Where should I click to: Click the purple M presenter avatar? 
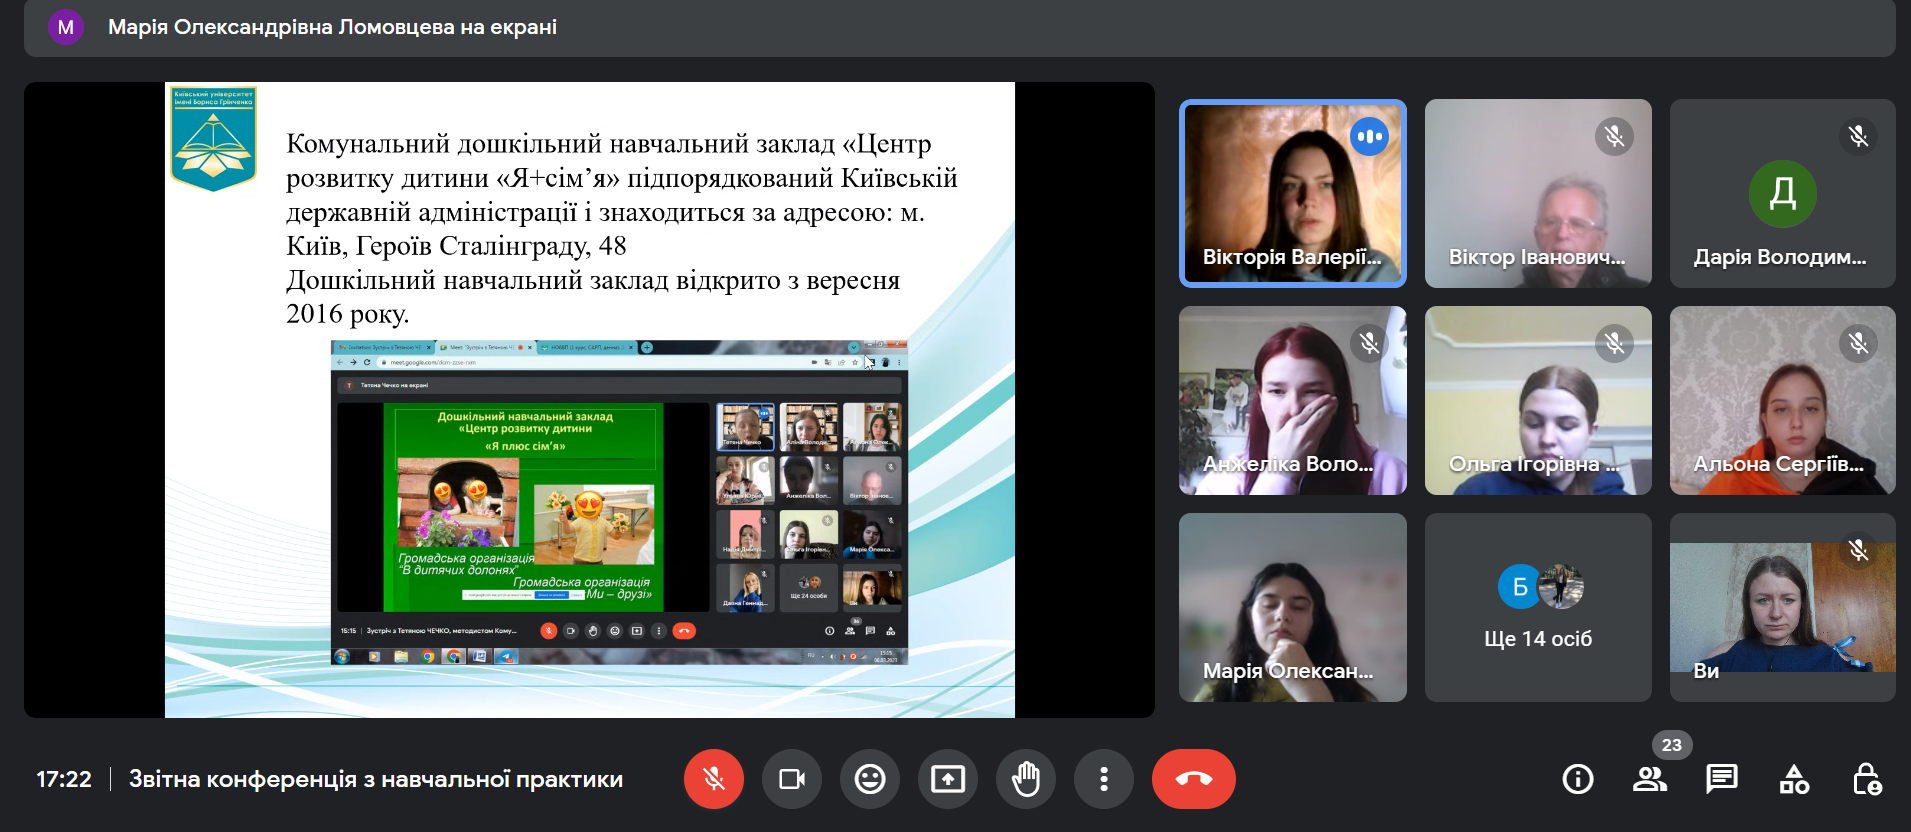click(x=66, y=27)
